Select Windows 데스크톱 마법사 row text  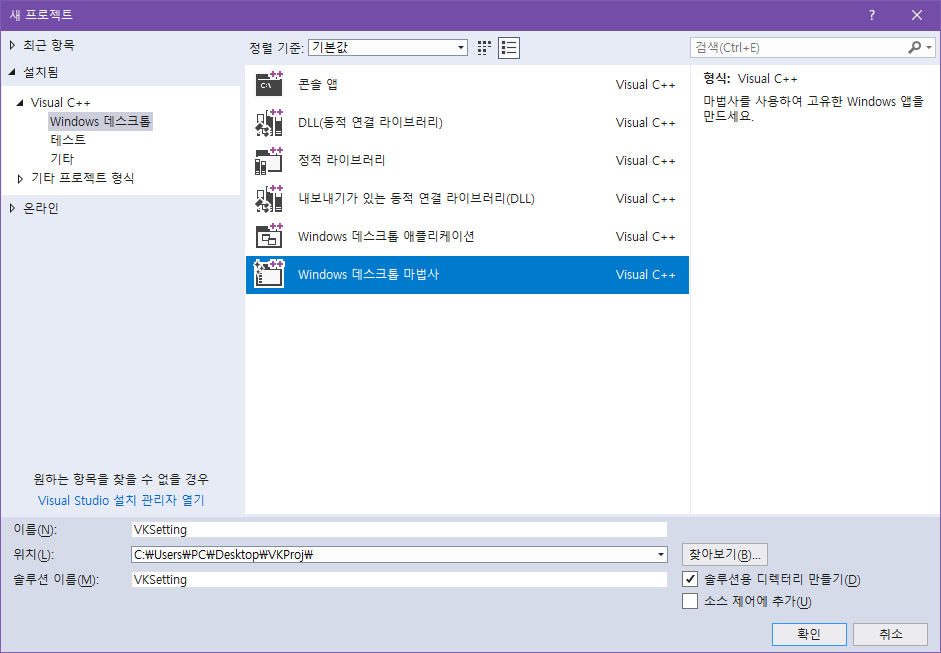point(368,274)
